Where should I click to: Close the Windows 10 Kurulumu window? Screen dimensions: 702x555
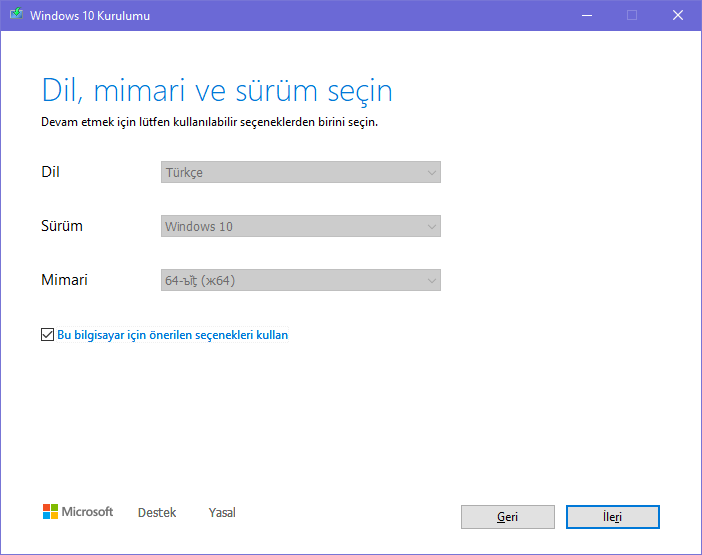pyautogui.click(x=678, y=16)
